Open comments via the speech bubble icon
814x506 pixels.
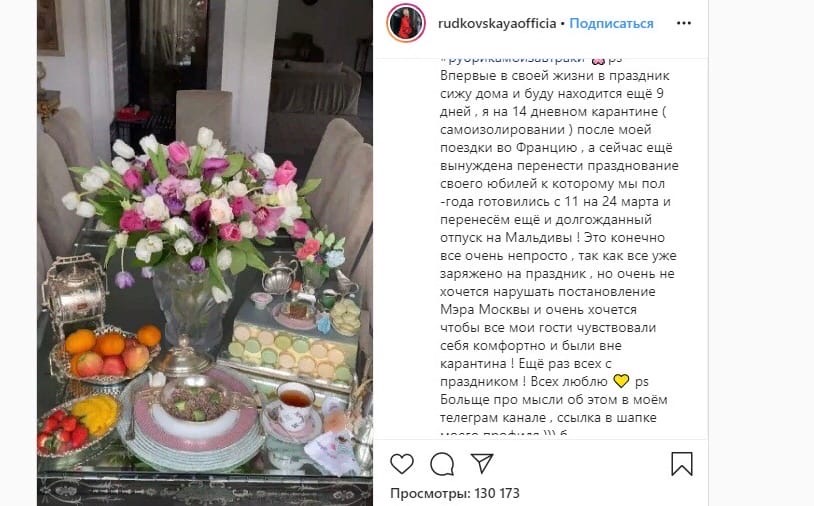pos(442,463)
